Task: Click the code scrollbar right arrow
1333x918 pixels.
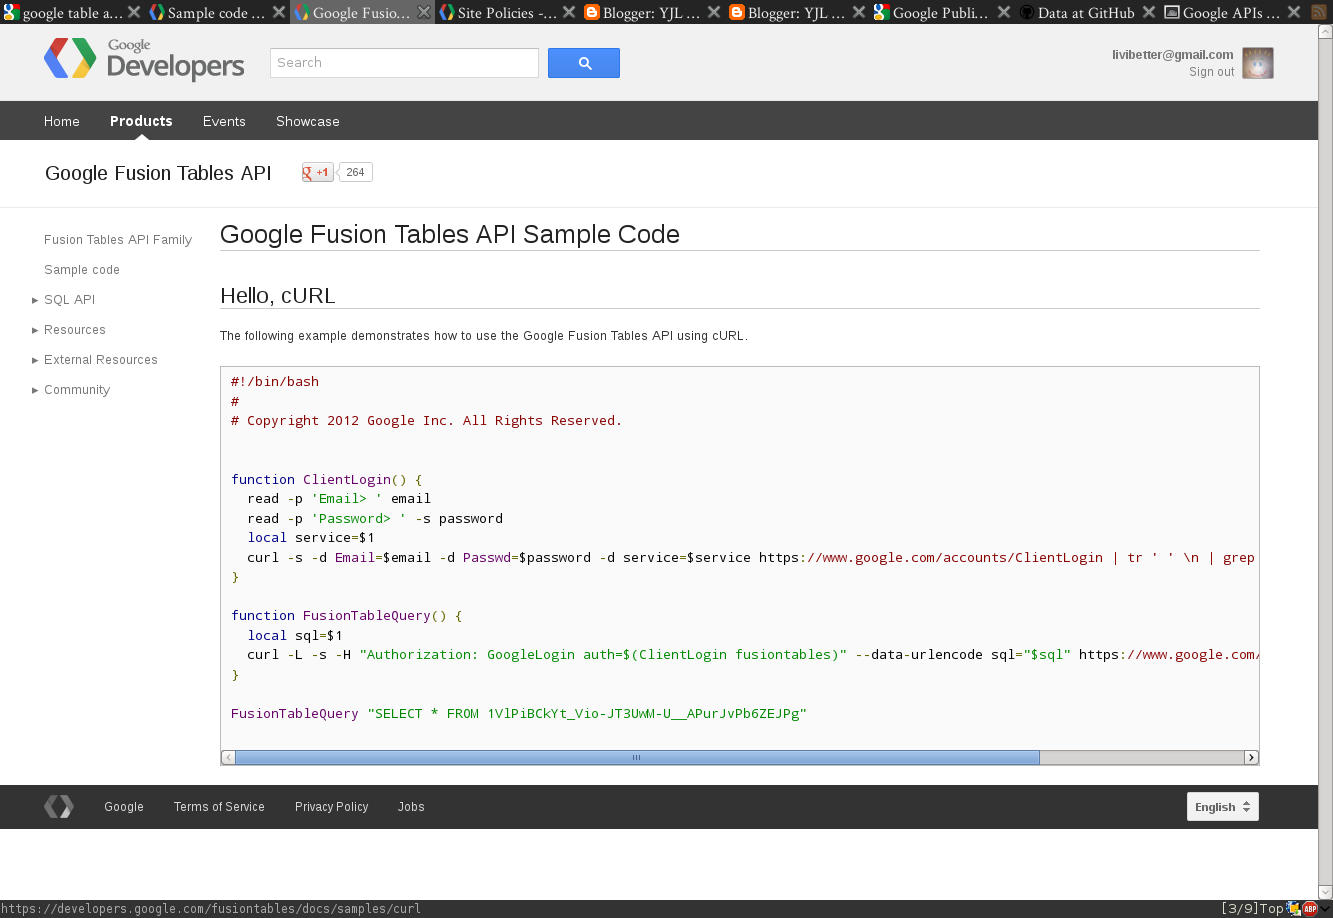Action: (x=1251, y=757)
